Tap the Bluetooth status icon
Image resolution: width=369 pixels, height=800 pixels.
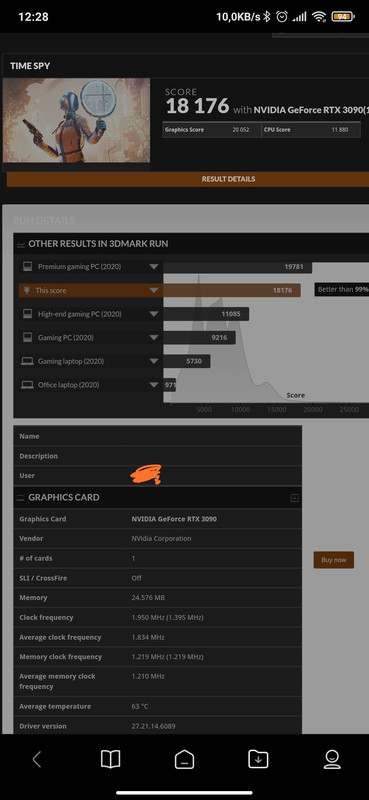point(266,17)
